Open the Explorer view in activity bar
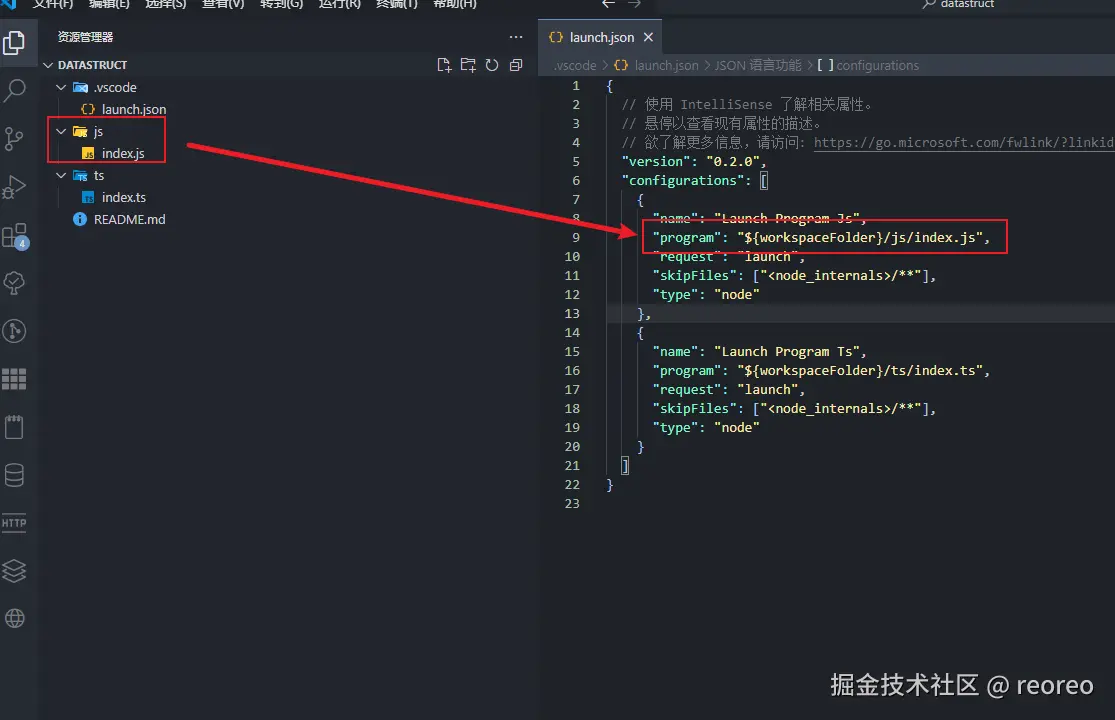Viewport: 1115px width, 720px height. 14,43
